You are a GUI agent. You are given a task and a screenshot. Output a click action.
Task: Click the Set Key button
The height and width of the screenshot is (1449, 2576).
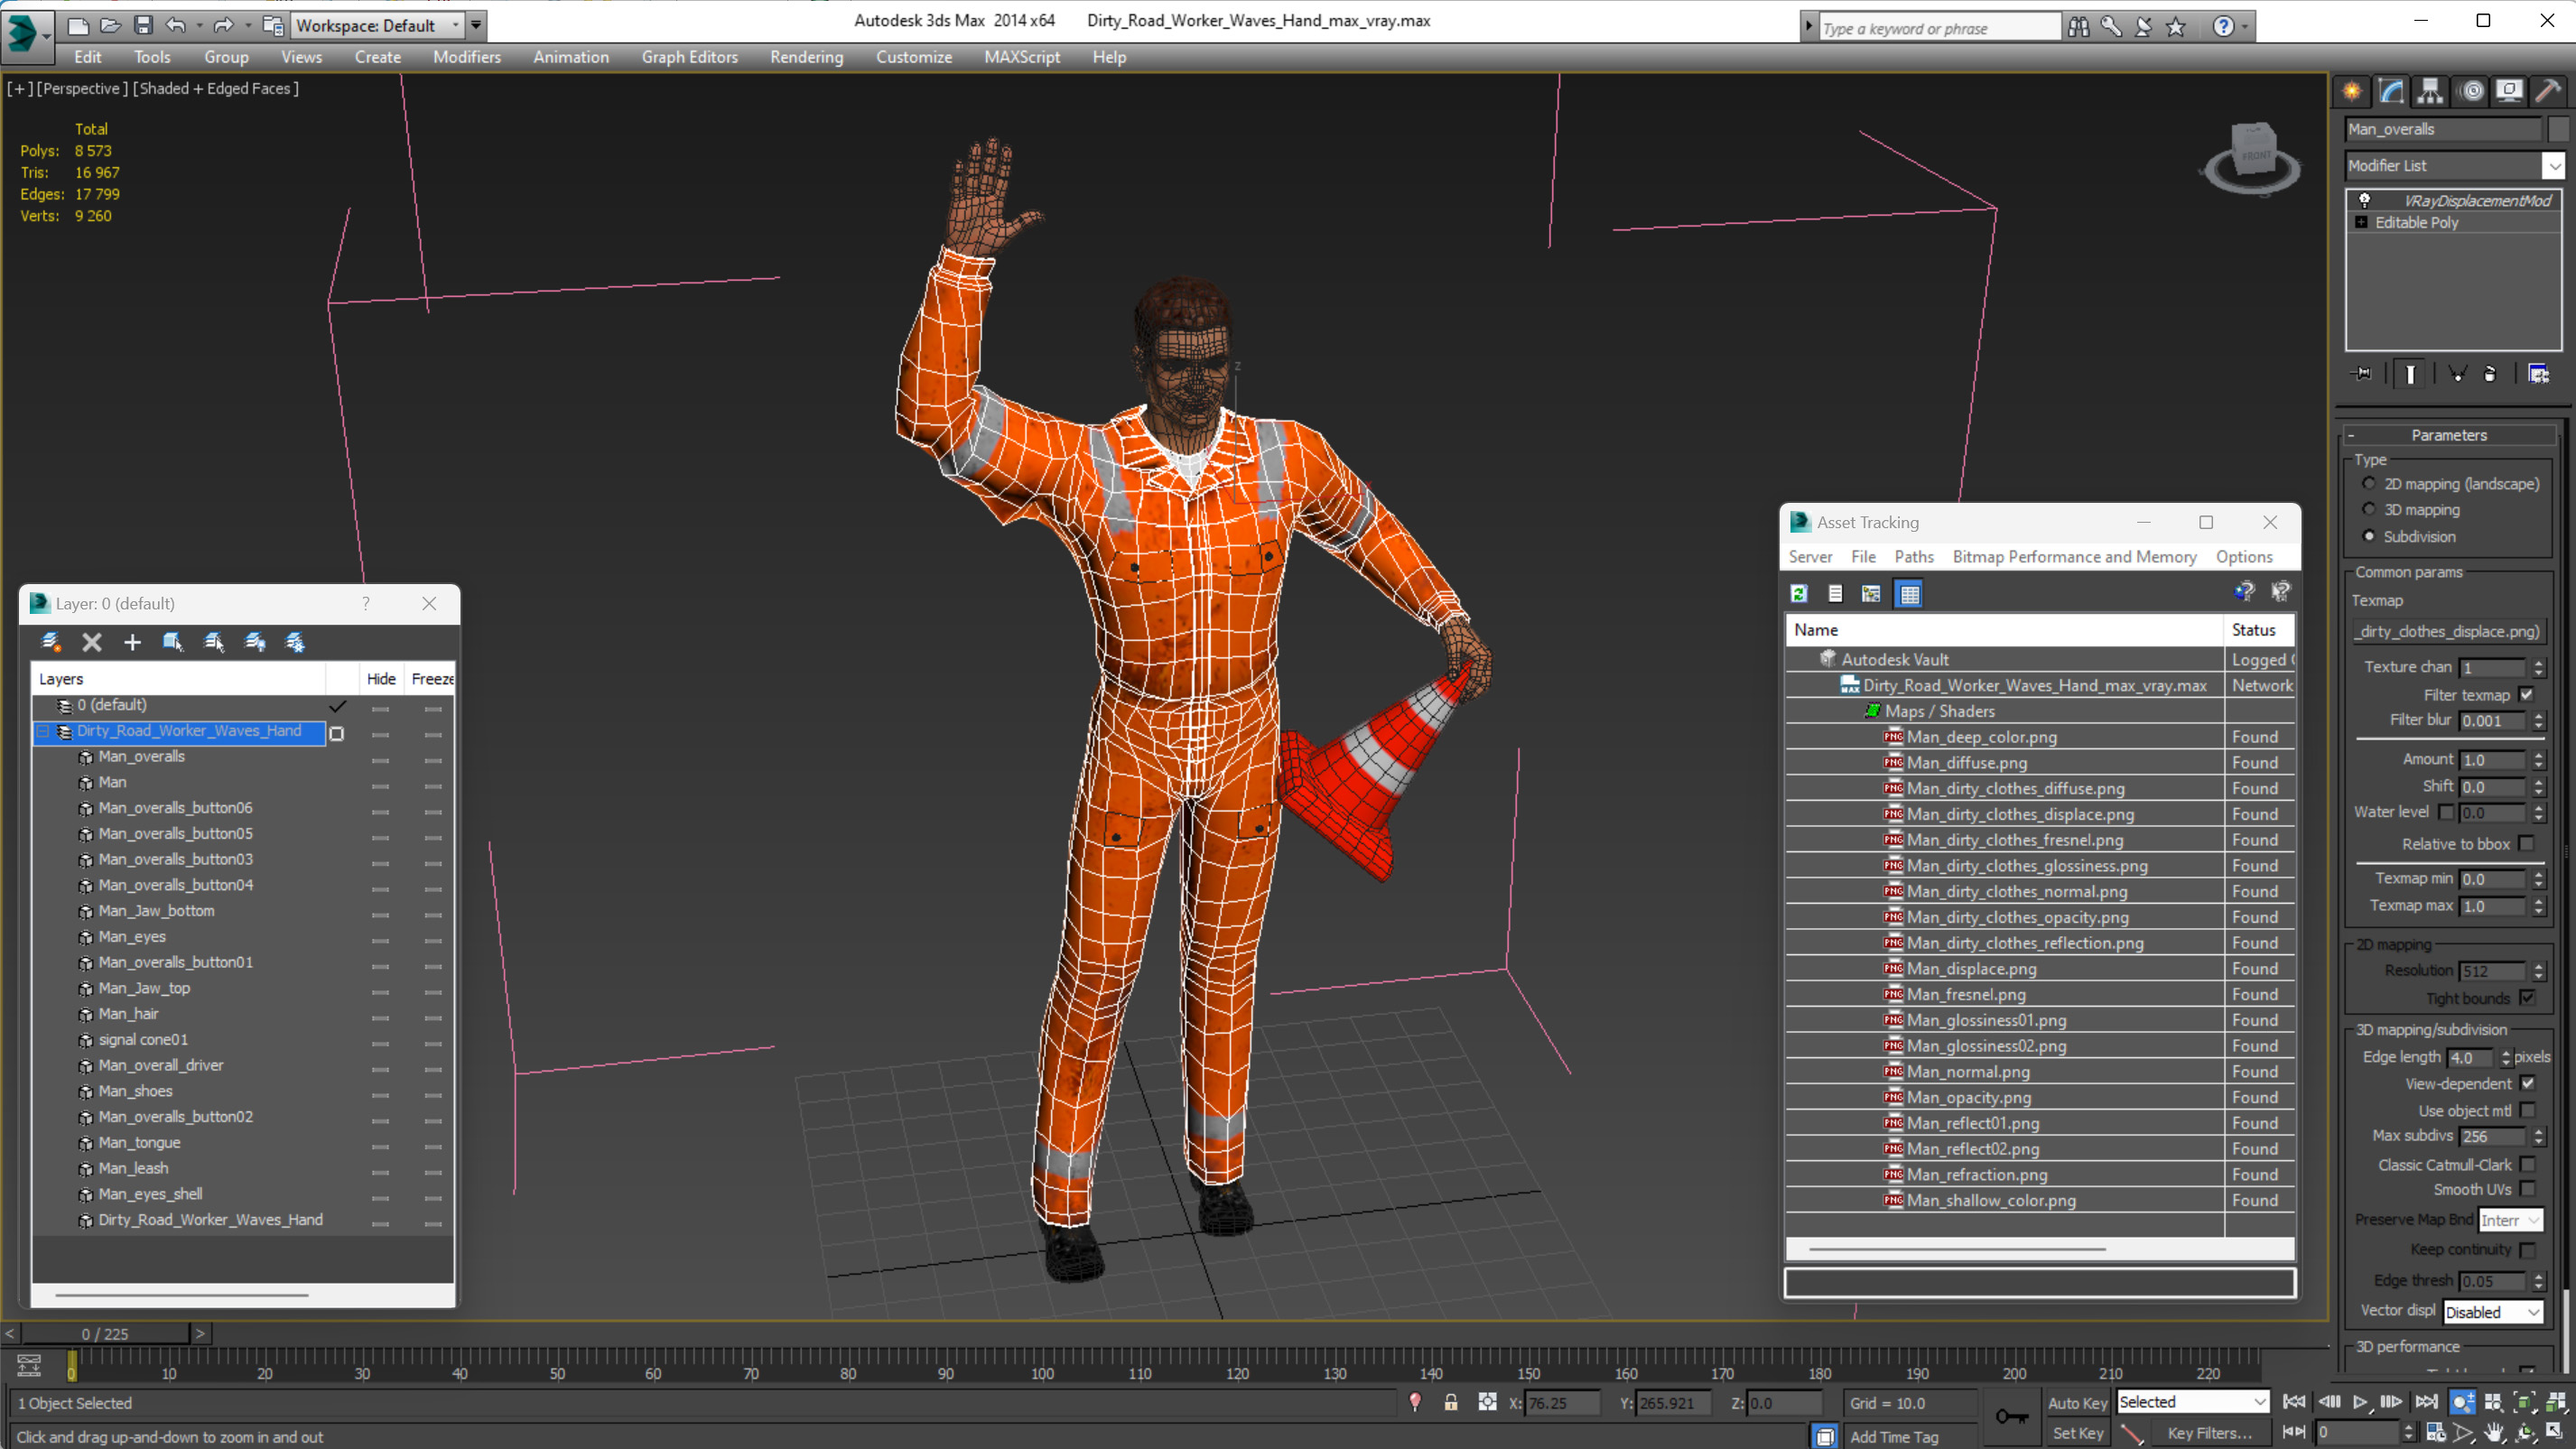point(2077,1433)
